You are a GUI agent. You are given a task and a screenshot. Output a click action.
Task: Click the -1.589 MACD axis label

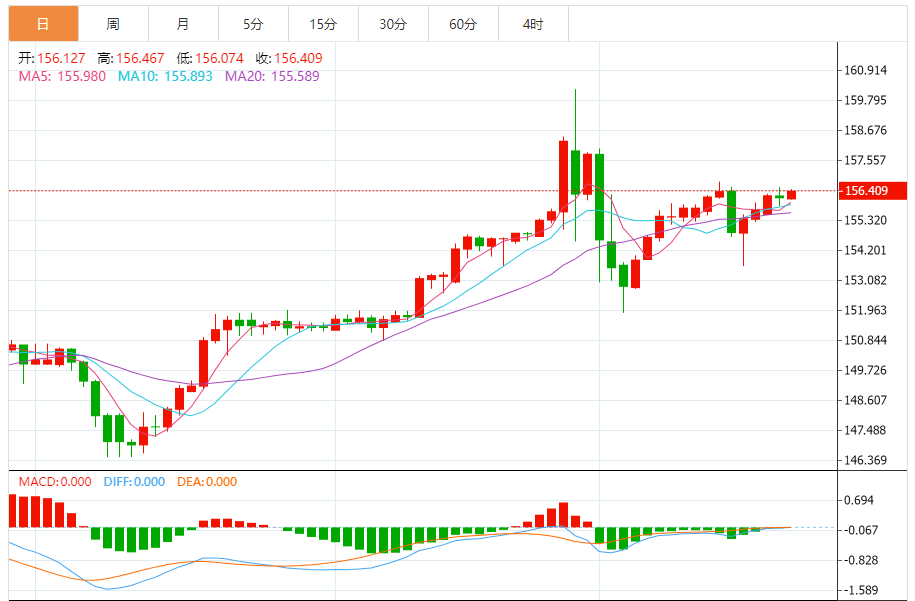click(x=861, y=590)
